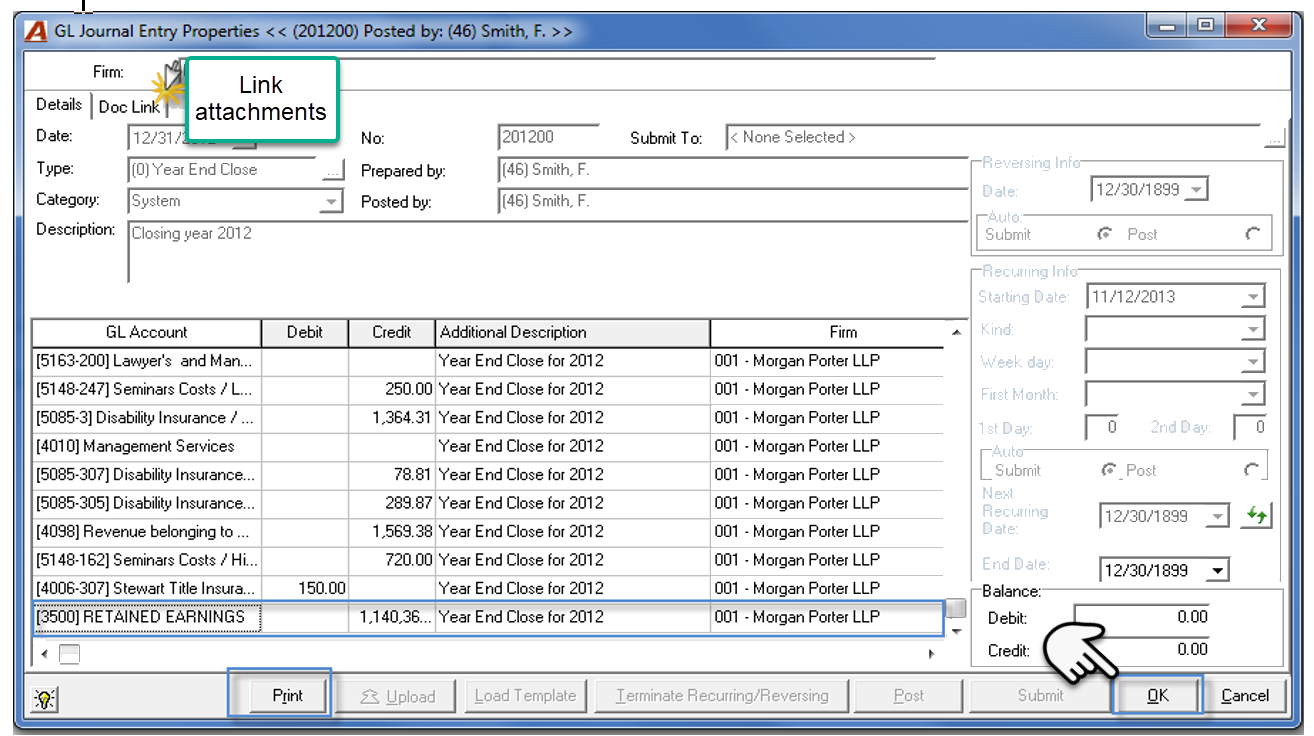Select the [3500] RETAINED EARNINGS row

point(487,617)
